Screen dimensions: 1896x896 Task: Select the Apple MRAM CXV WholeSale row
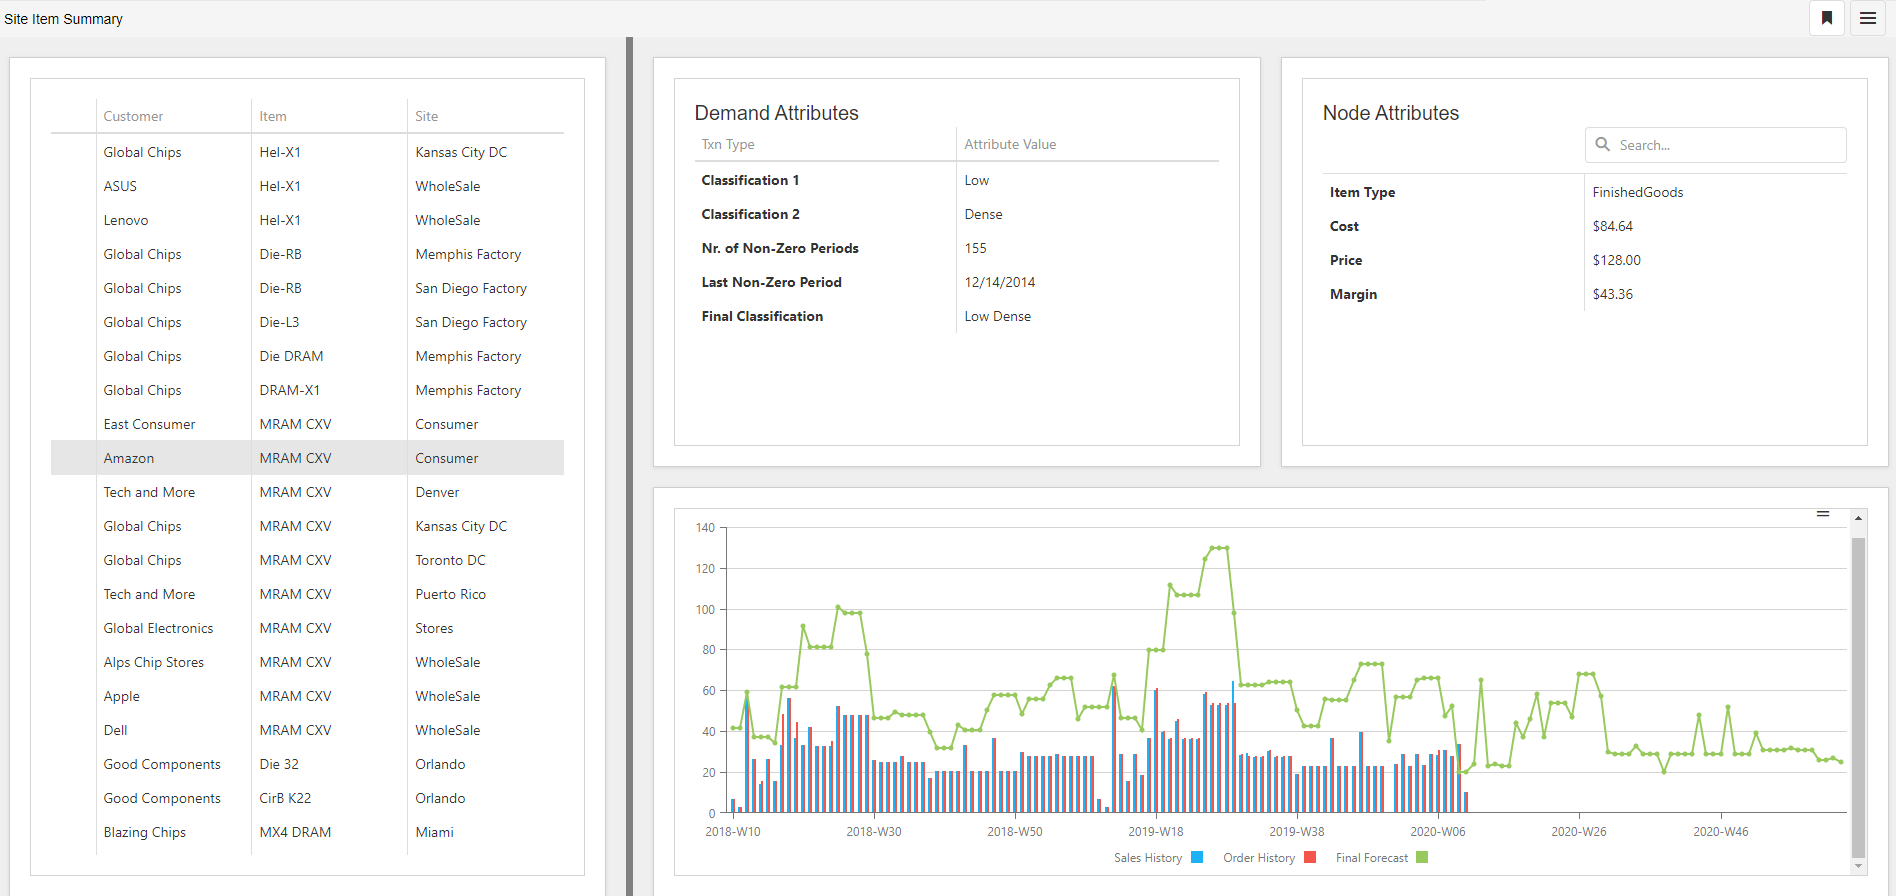(x=307, y=696)
